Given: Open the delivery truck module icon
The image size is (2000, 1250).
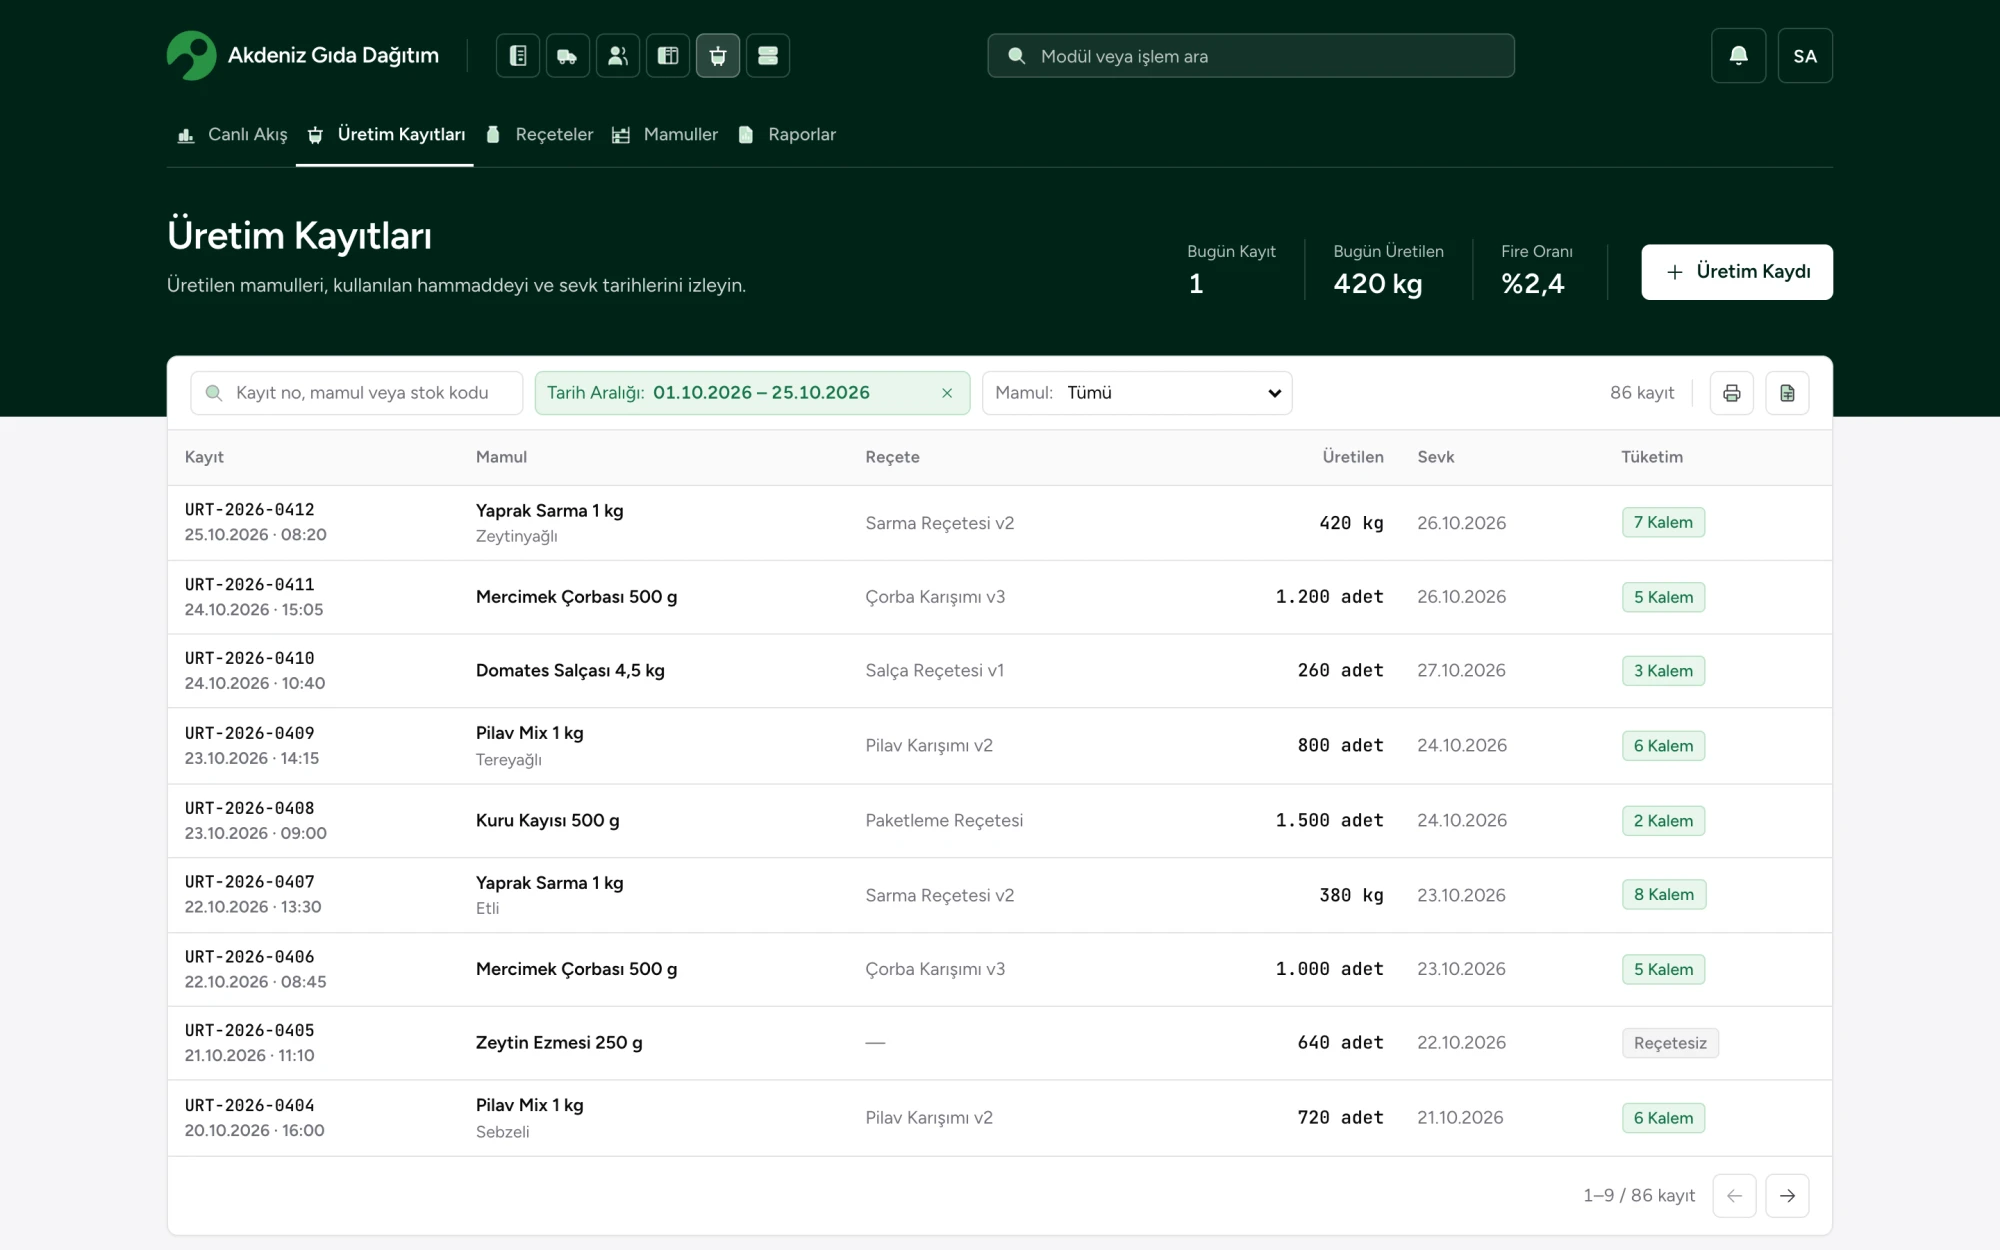Looking at the screenshot, I should (x=568, y=56).
